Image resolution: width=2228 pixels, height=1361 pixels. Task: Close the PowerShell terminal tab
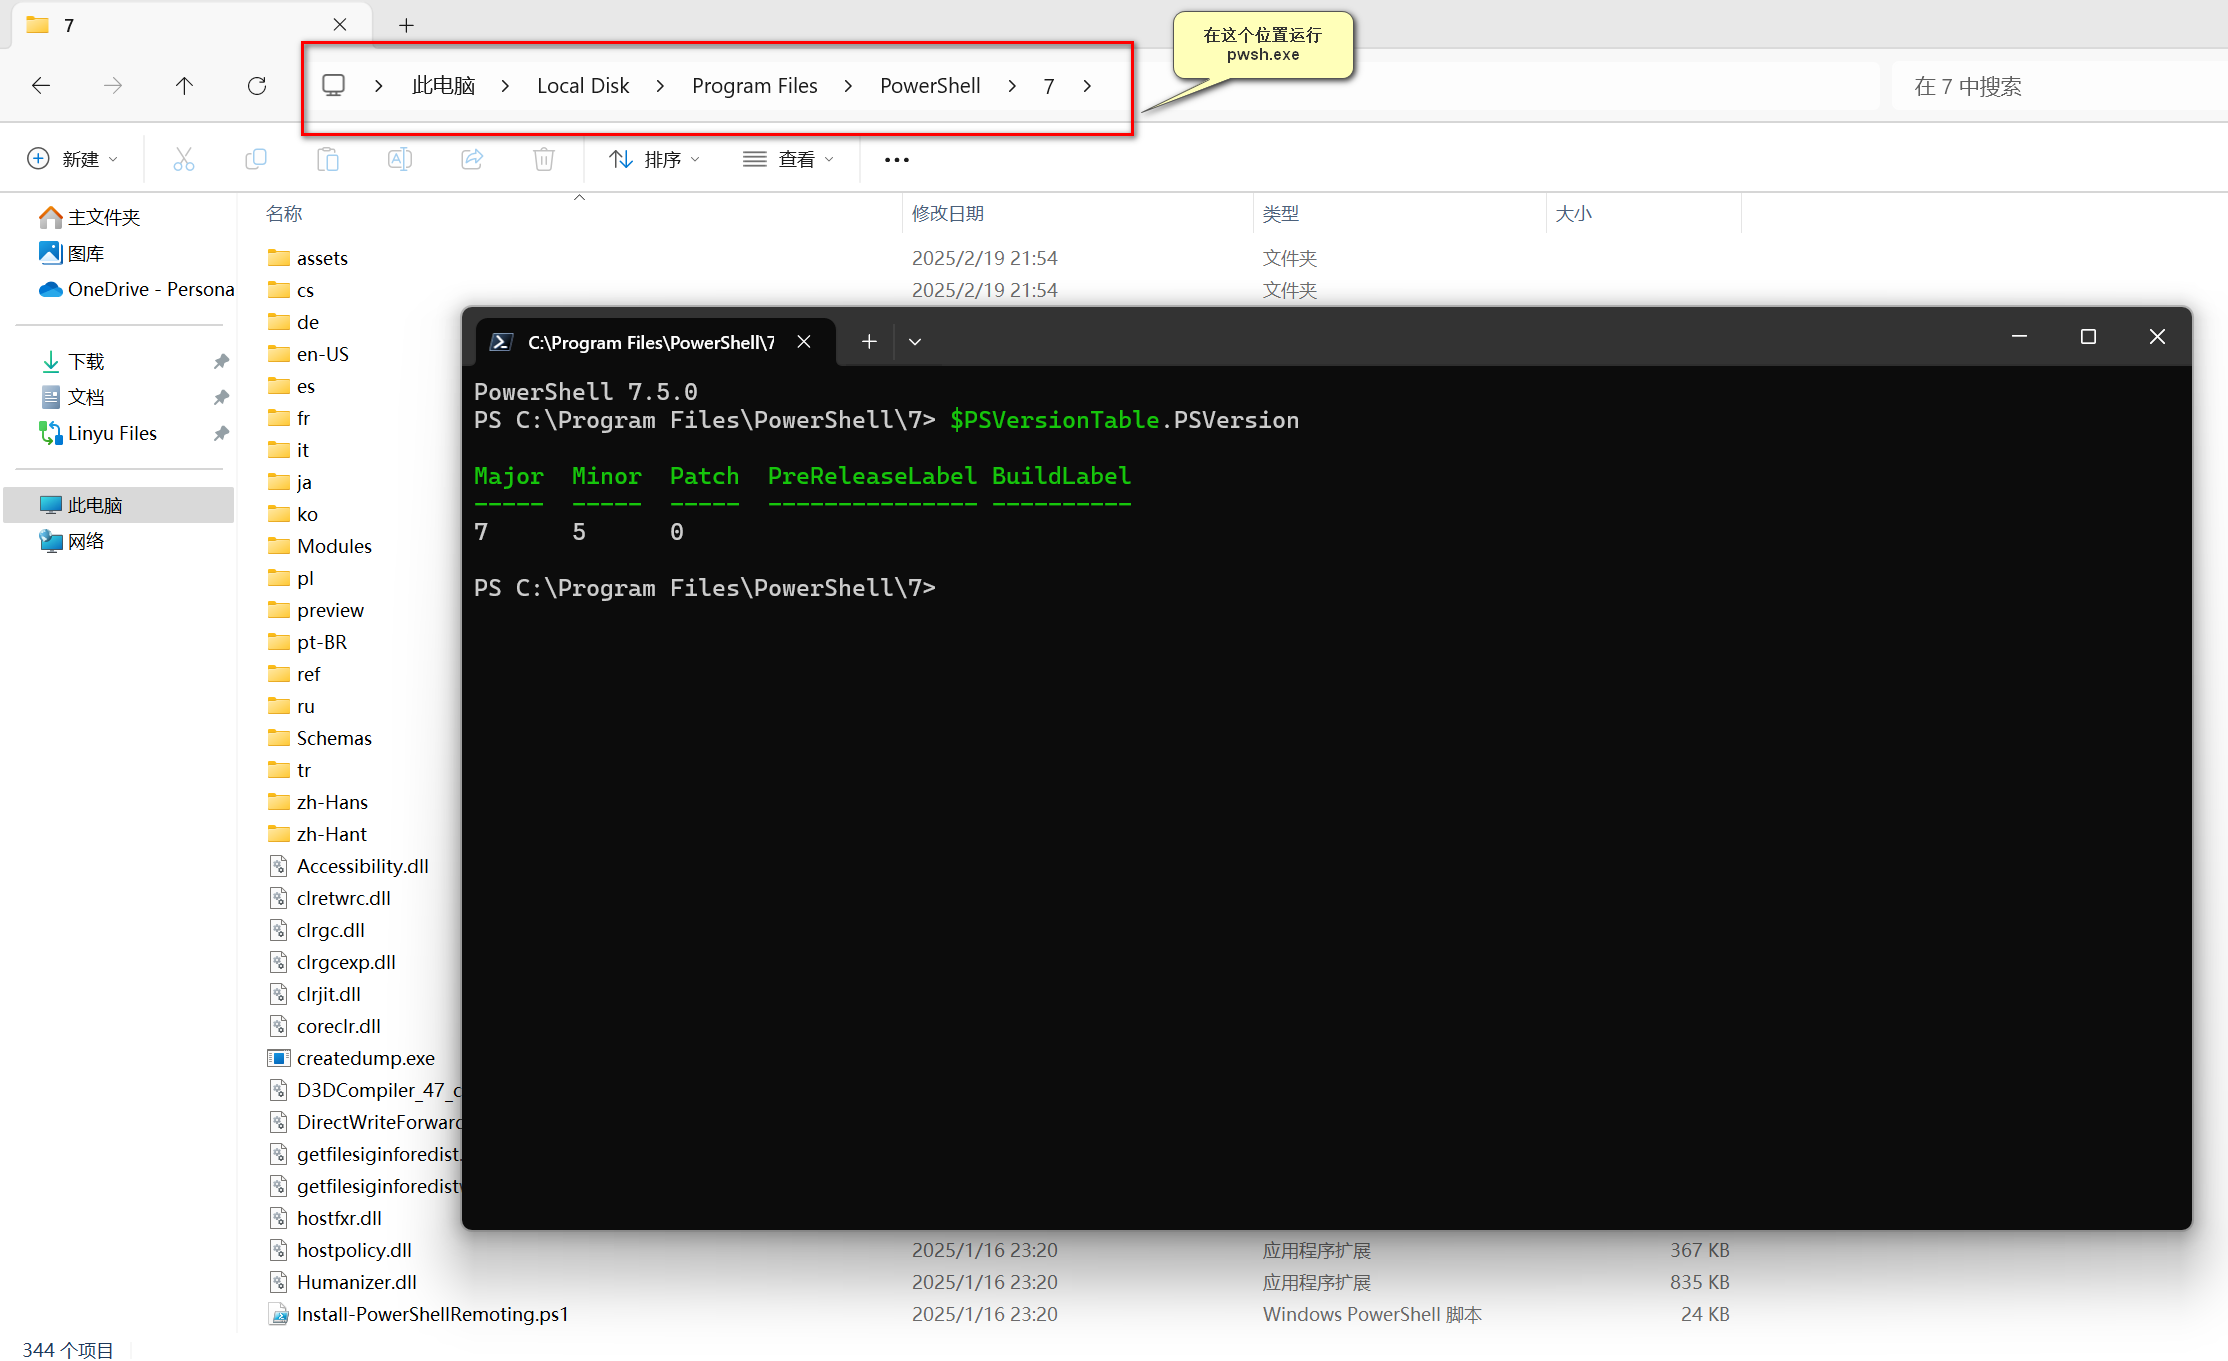coord(804,342)
